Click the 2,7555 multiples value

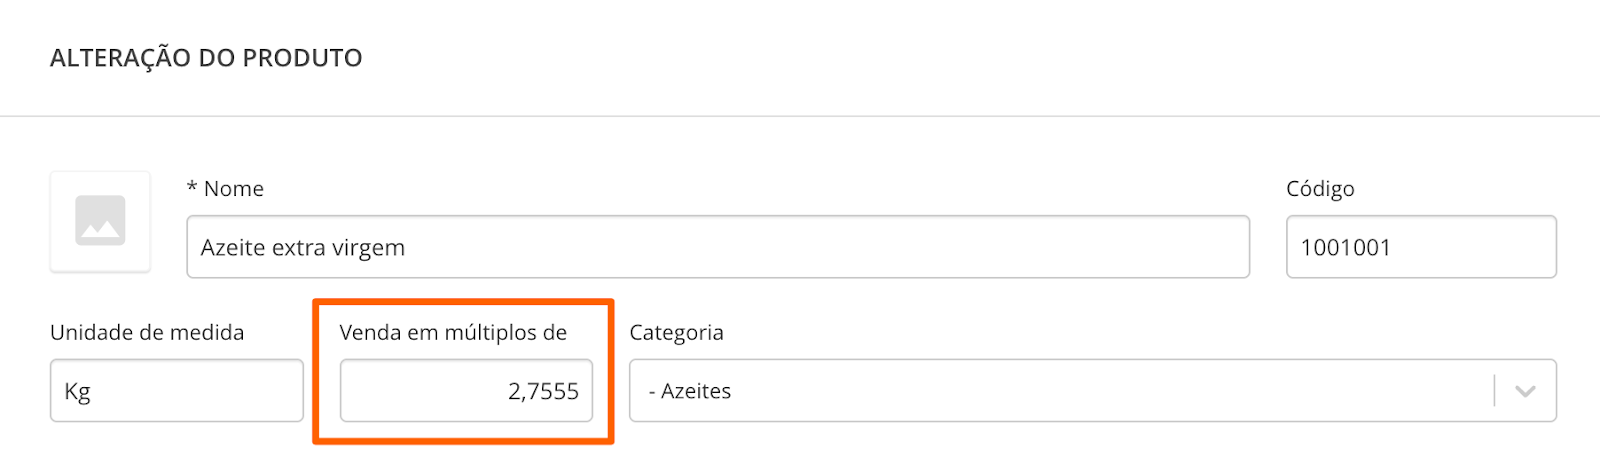point(543,391)
